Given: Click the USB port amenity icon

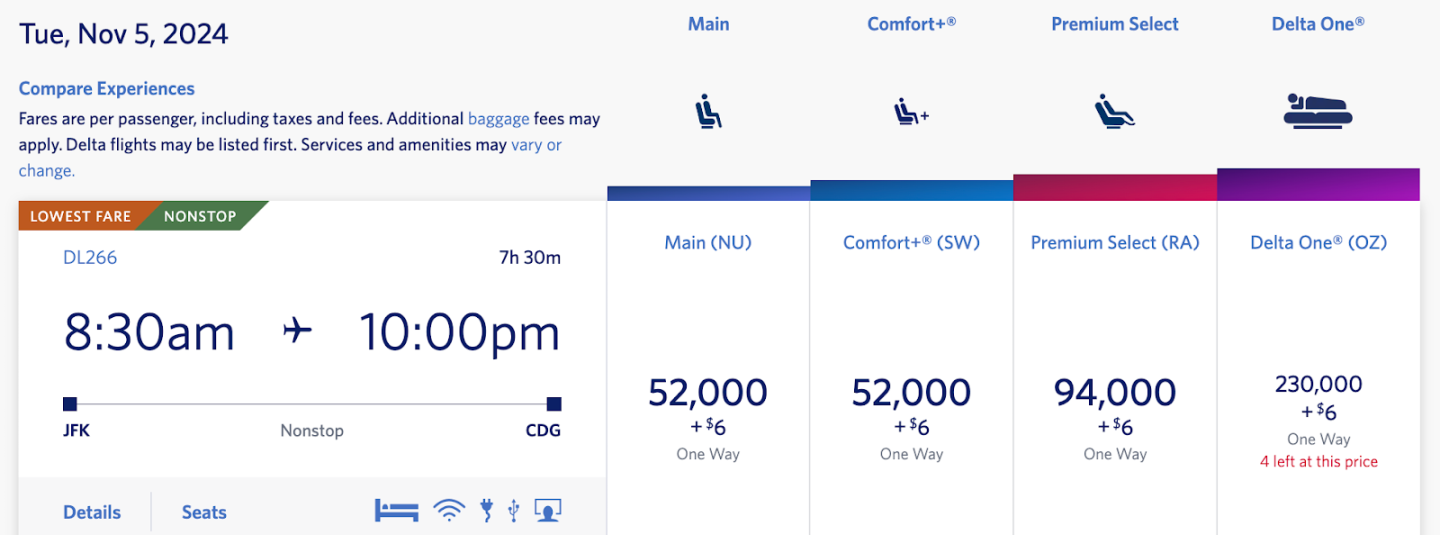Looking at the screenshot, I should [x=513, y=511].
